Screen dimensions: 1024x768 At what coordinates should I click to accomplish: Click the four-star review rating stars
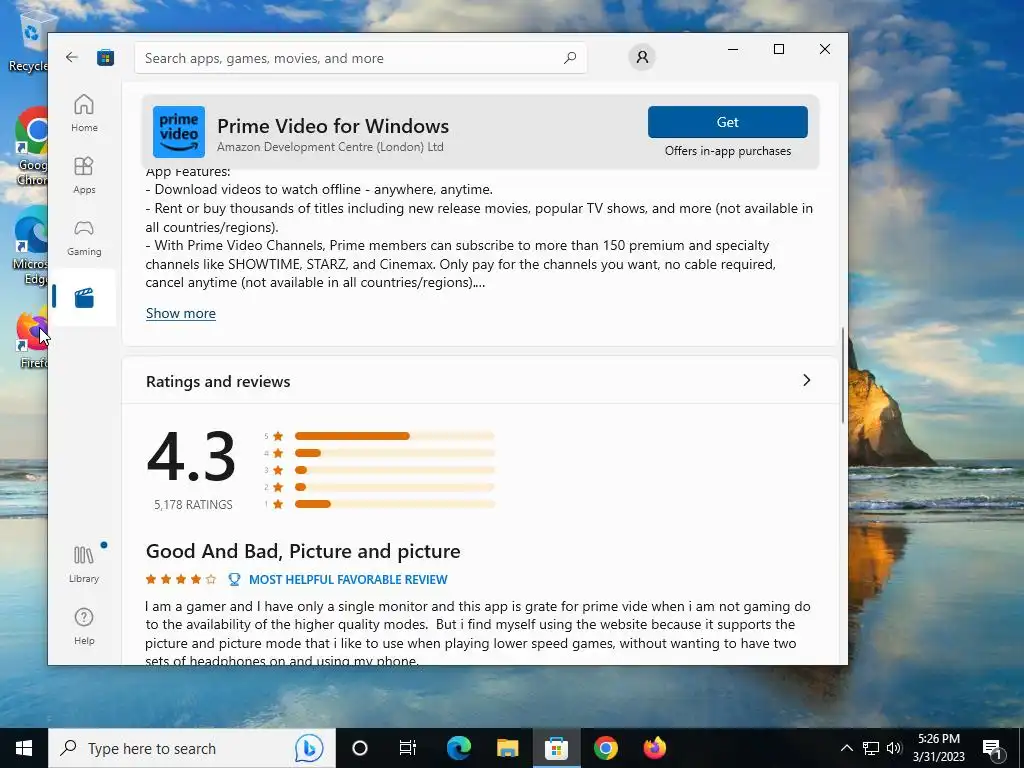181,579
